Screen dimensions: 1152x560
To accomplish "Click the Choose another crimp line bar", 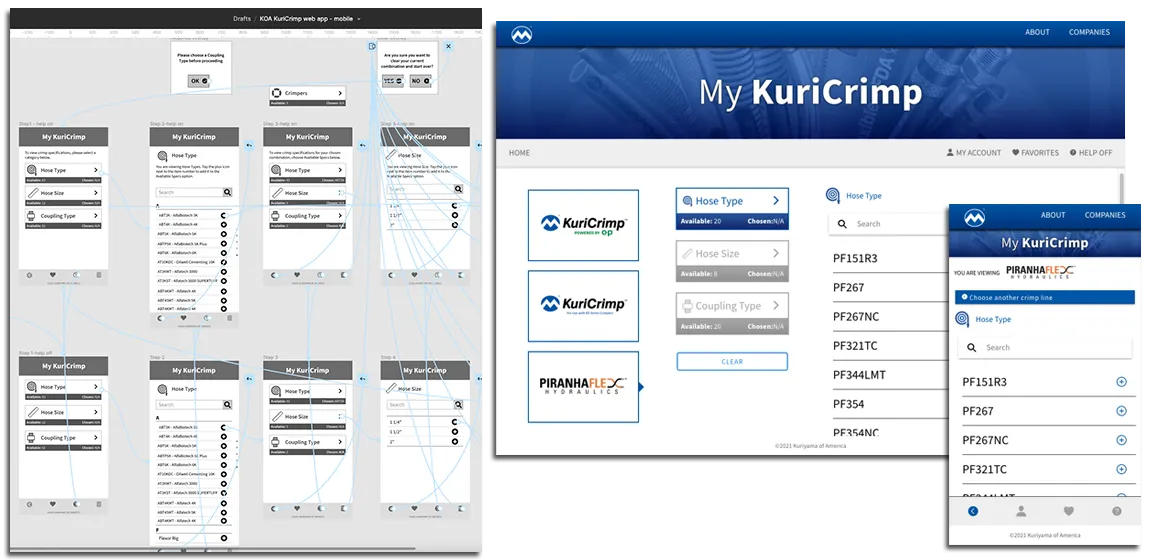I will 1044,298.
